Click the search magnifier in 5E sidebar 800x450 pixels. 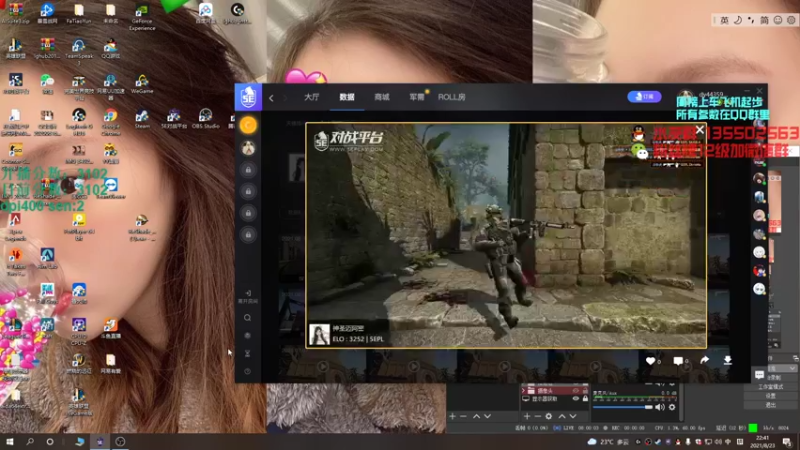pos(247,318)
